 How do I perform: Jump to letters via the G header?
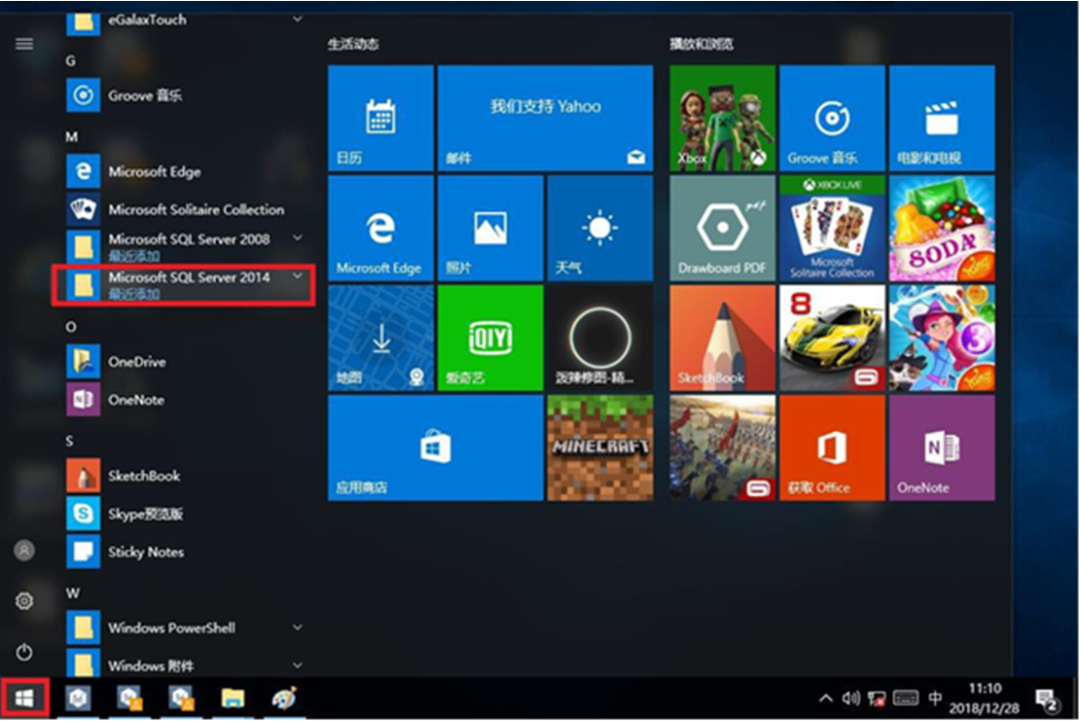(x=70, y=61)
